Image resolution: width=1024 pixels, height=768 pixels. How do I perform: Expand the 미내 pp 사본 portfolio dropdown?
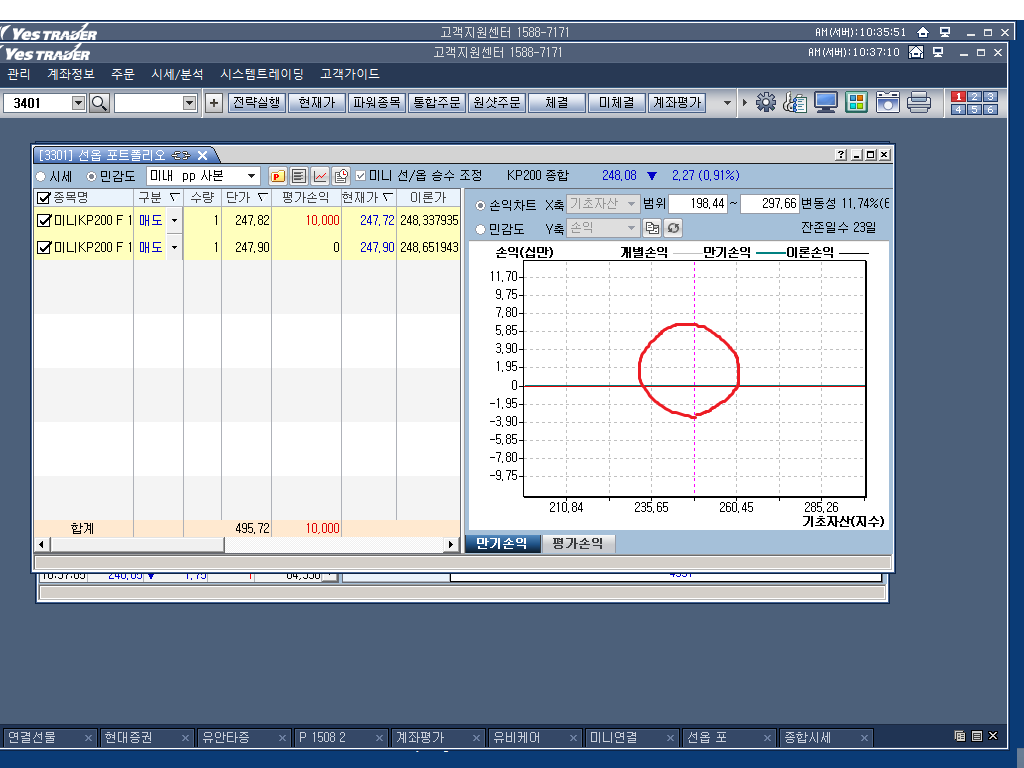pos(251,176)
